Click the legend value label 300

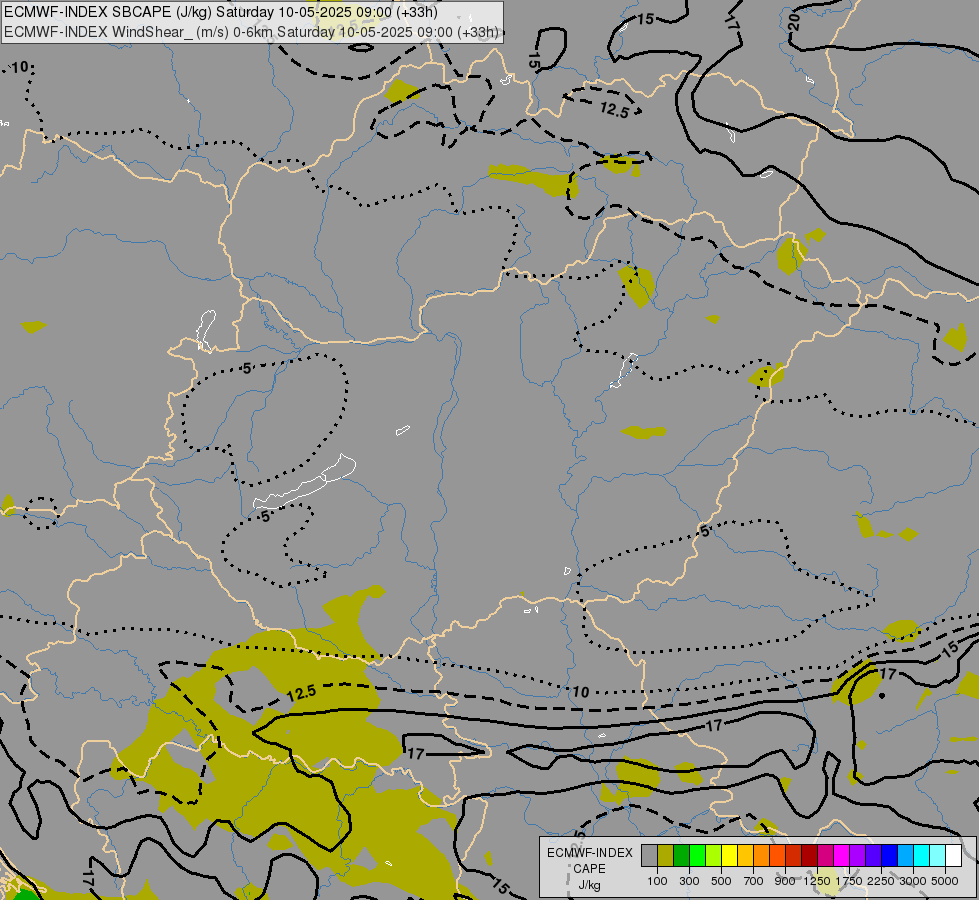pos(689,881)
